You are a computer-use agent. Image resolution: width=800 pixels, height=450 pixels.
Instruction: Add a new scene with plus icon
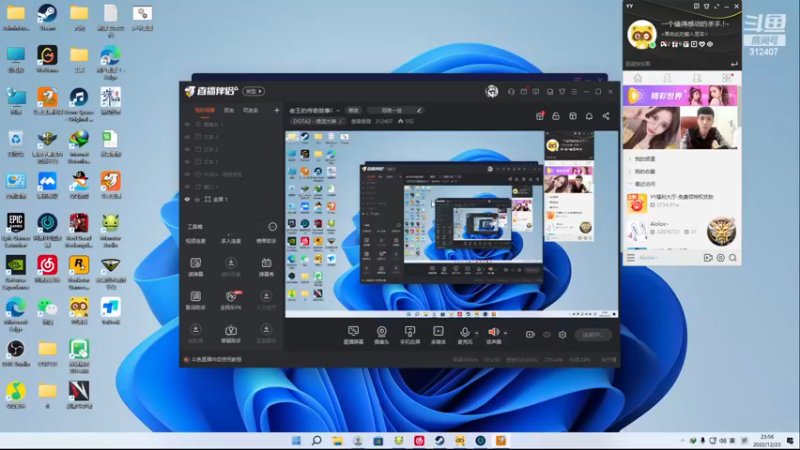[x=277, y=110]
